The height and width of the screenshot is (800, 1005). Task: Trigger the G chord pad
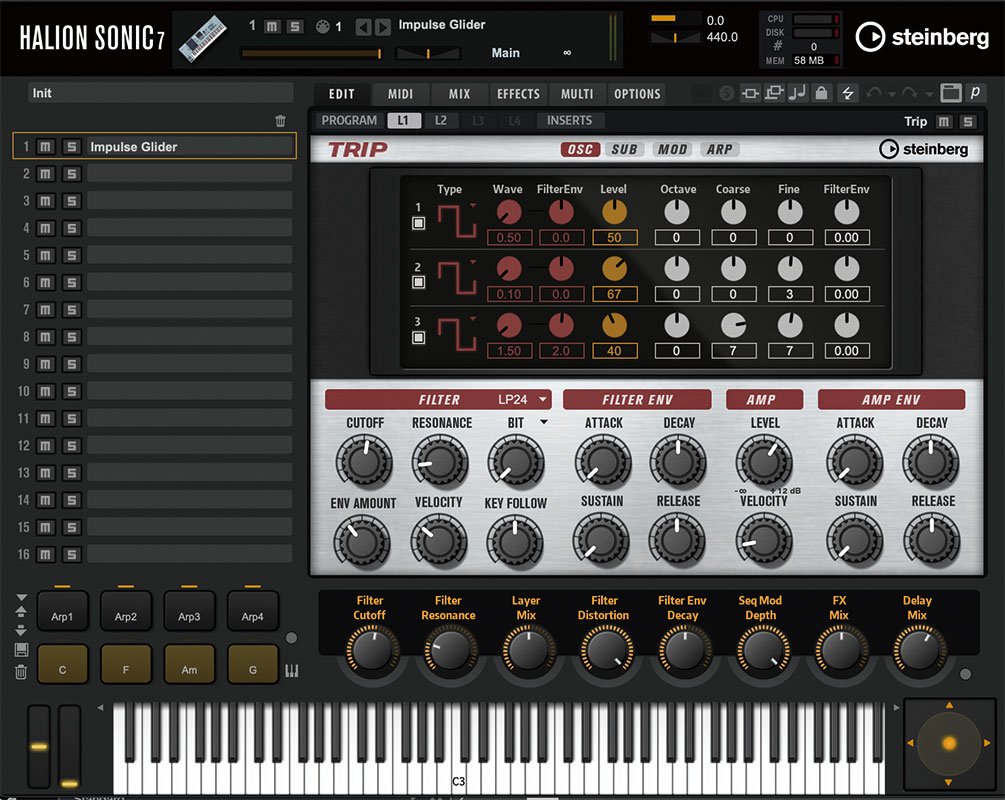click(253, 665)
